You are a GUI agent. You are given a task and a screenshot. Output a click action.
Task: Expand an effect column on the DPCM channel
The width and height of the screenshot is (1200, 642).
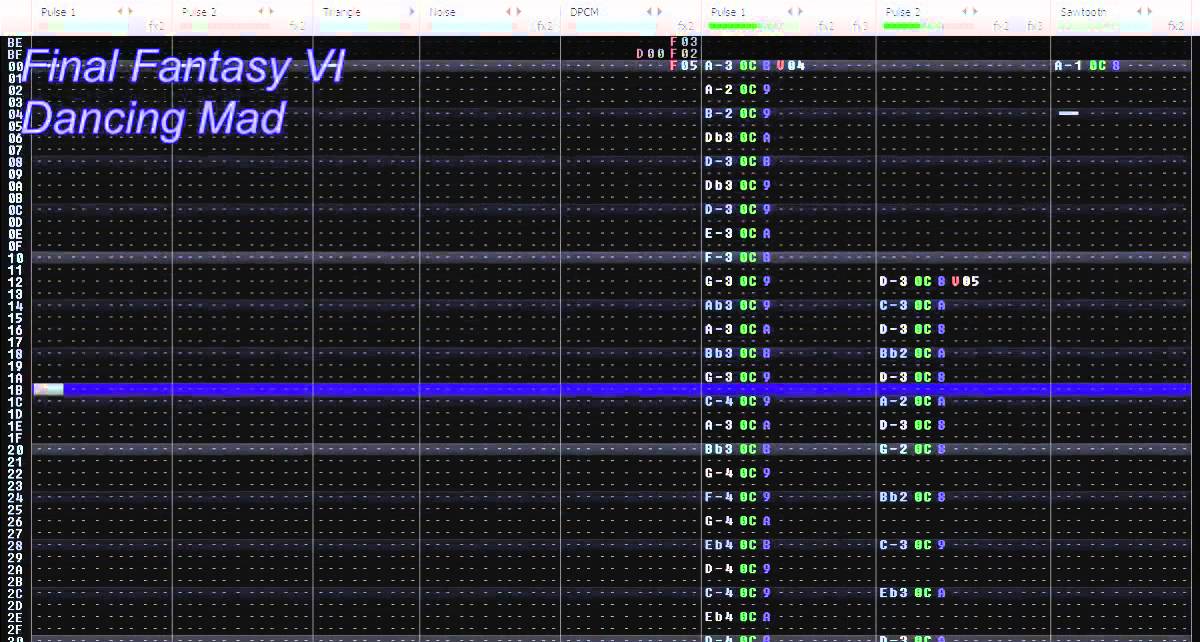pos(660,12)
